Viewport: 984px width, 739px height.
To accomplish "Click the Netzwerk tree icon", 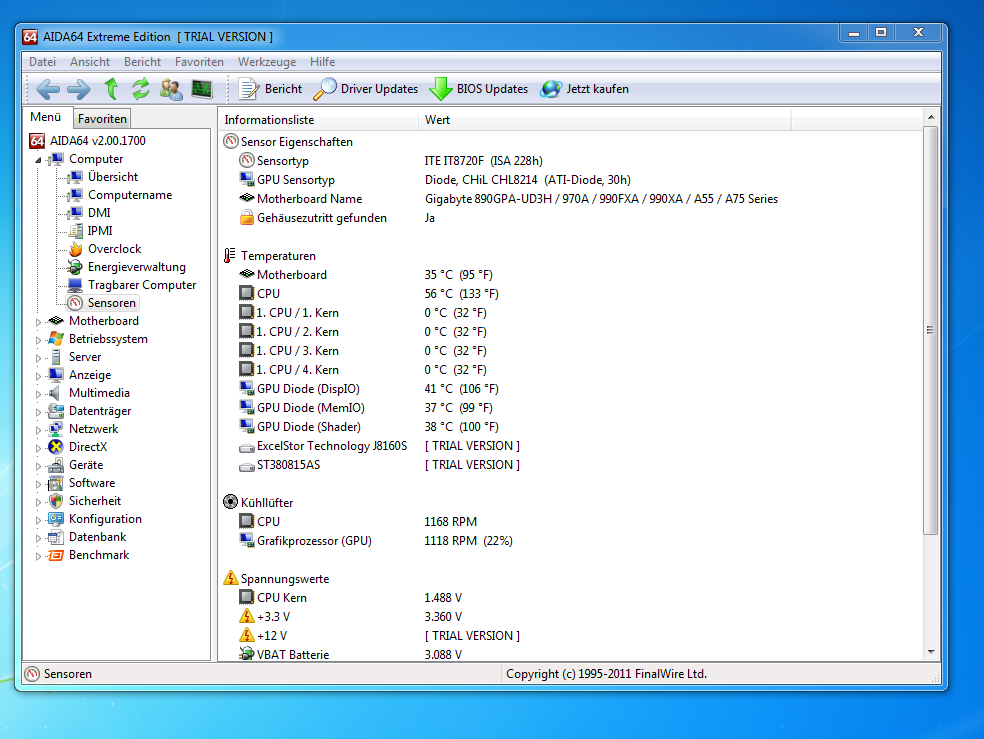I will 56,429.
